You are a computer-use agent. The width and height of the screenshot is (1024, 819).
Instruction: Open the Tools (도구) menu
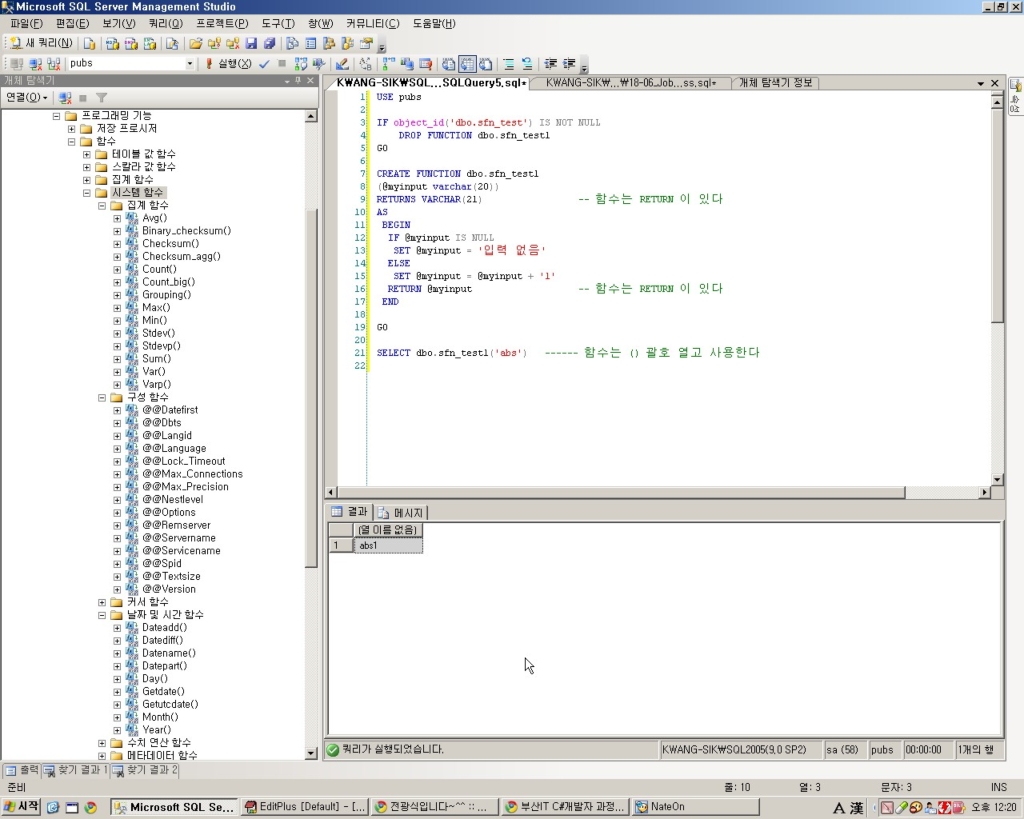(x=278, y=24)
